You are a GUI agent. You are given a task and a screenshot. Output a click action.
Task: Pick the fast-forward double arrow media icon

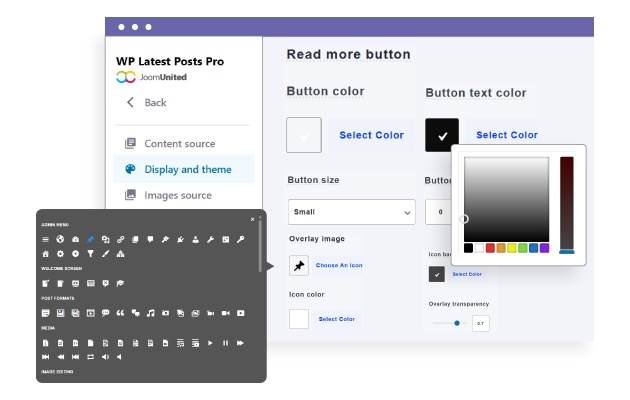[x=240, y=343]
